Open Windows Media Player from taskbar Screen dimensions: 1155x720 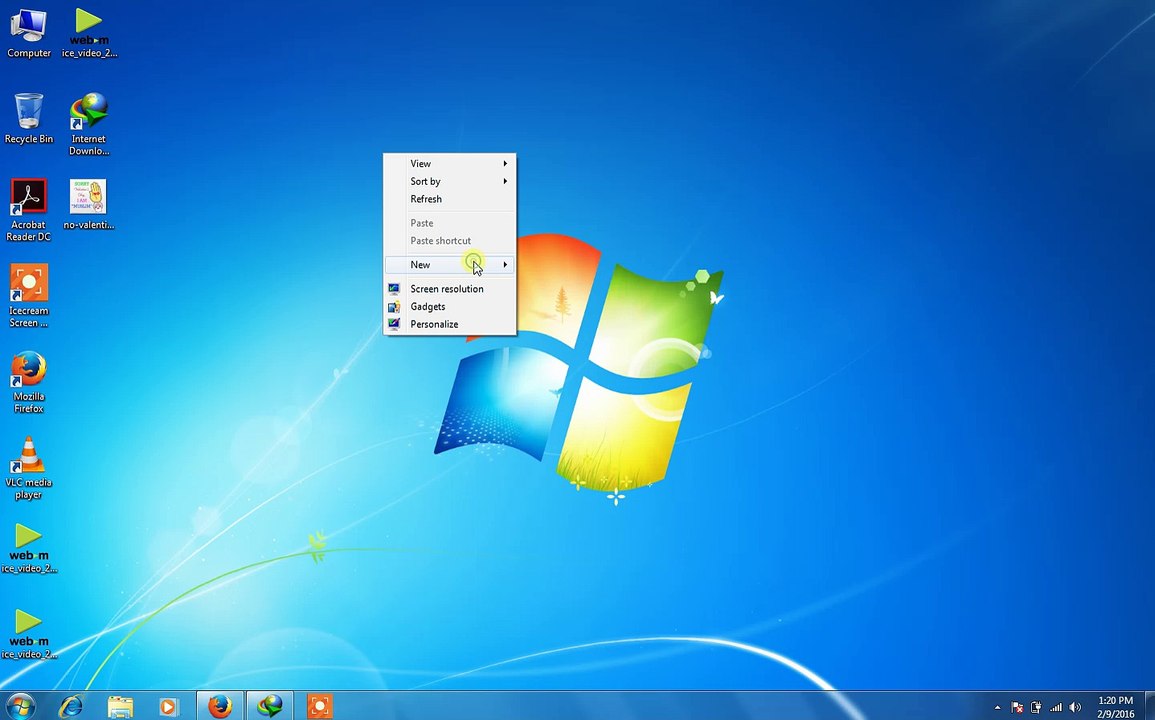168,707
